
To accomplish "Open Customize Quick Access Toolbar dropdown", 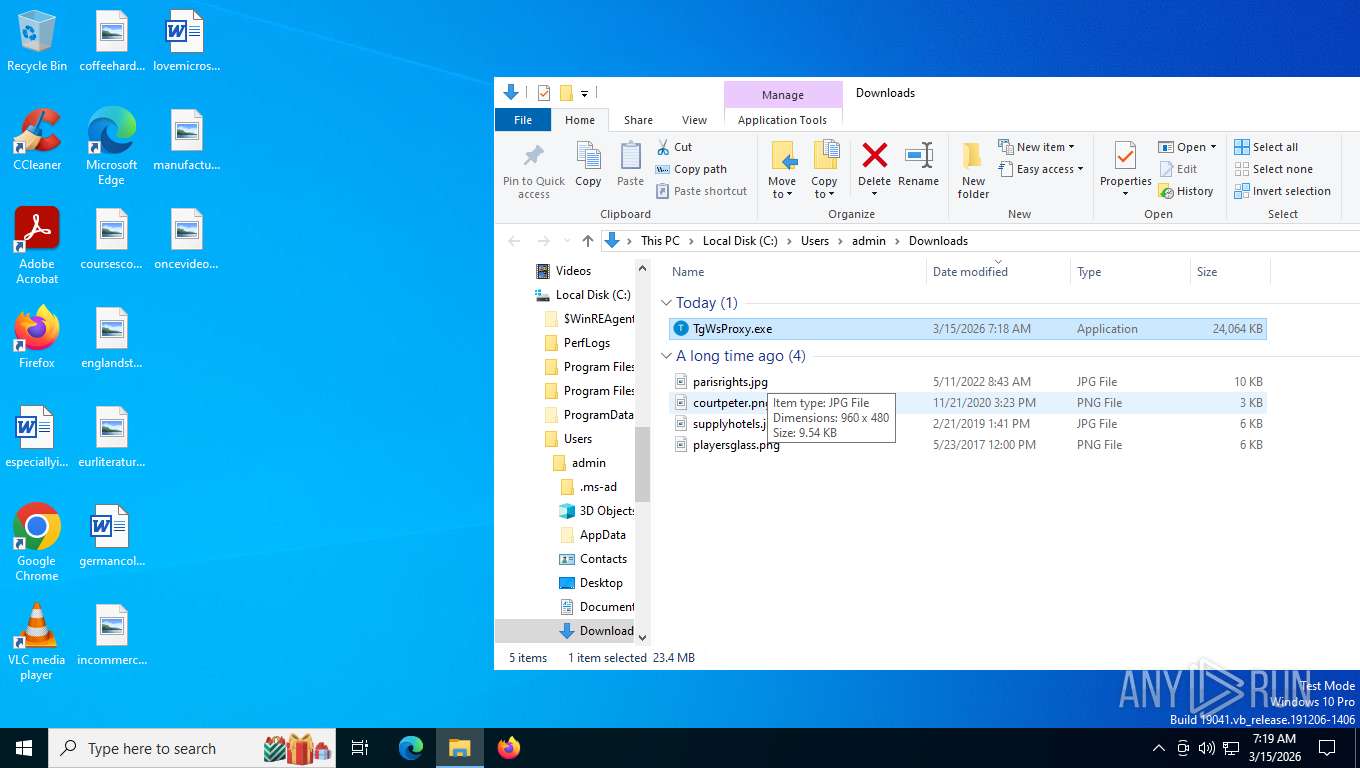I will tap(584, 94).
